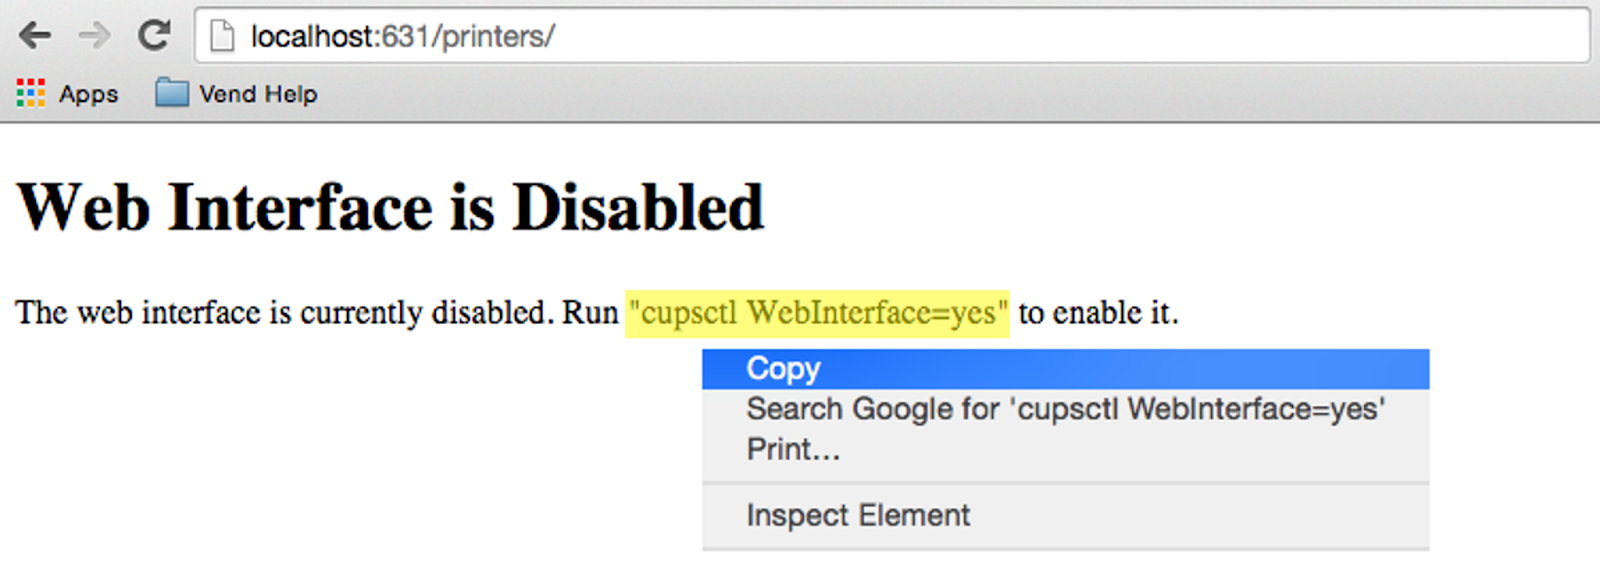1600x577 pixels.
Task: Click the highlighted cupsctl WebInterface=yes text
Action: coord(817,313)
